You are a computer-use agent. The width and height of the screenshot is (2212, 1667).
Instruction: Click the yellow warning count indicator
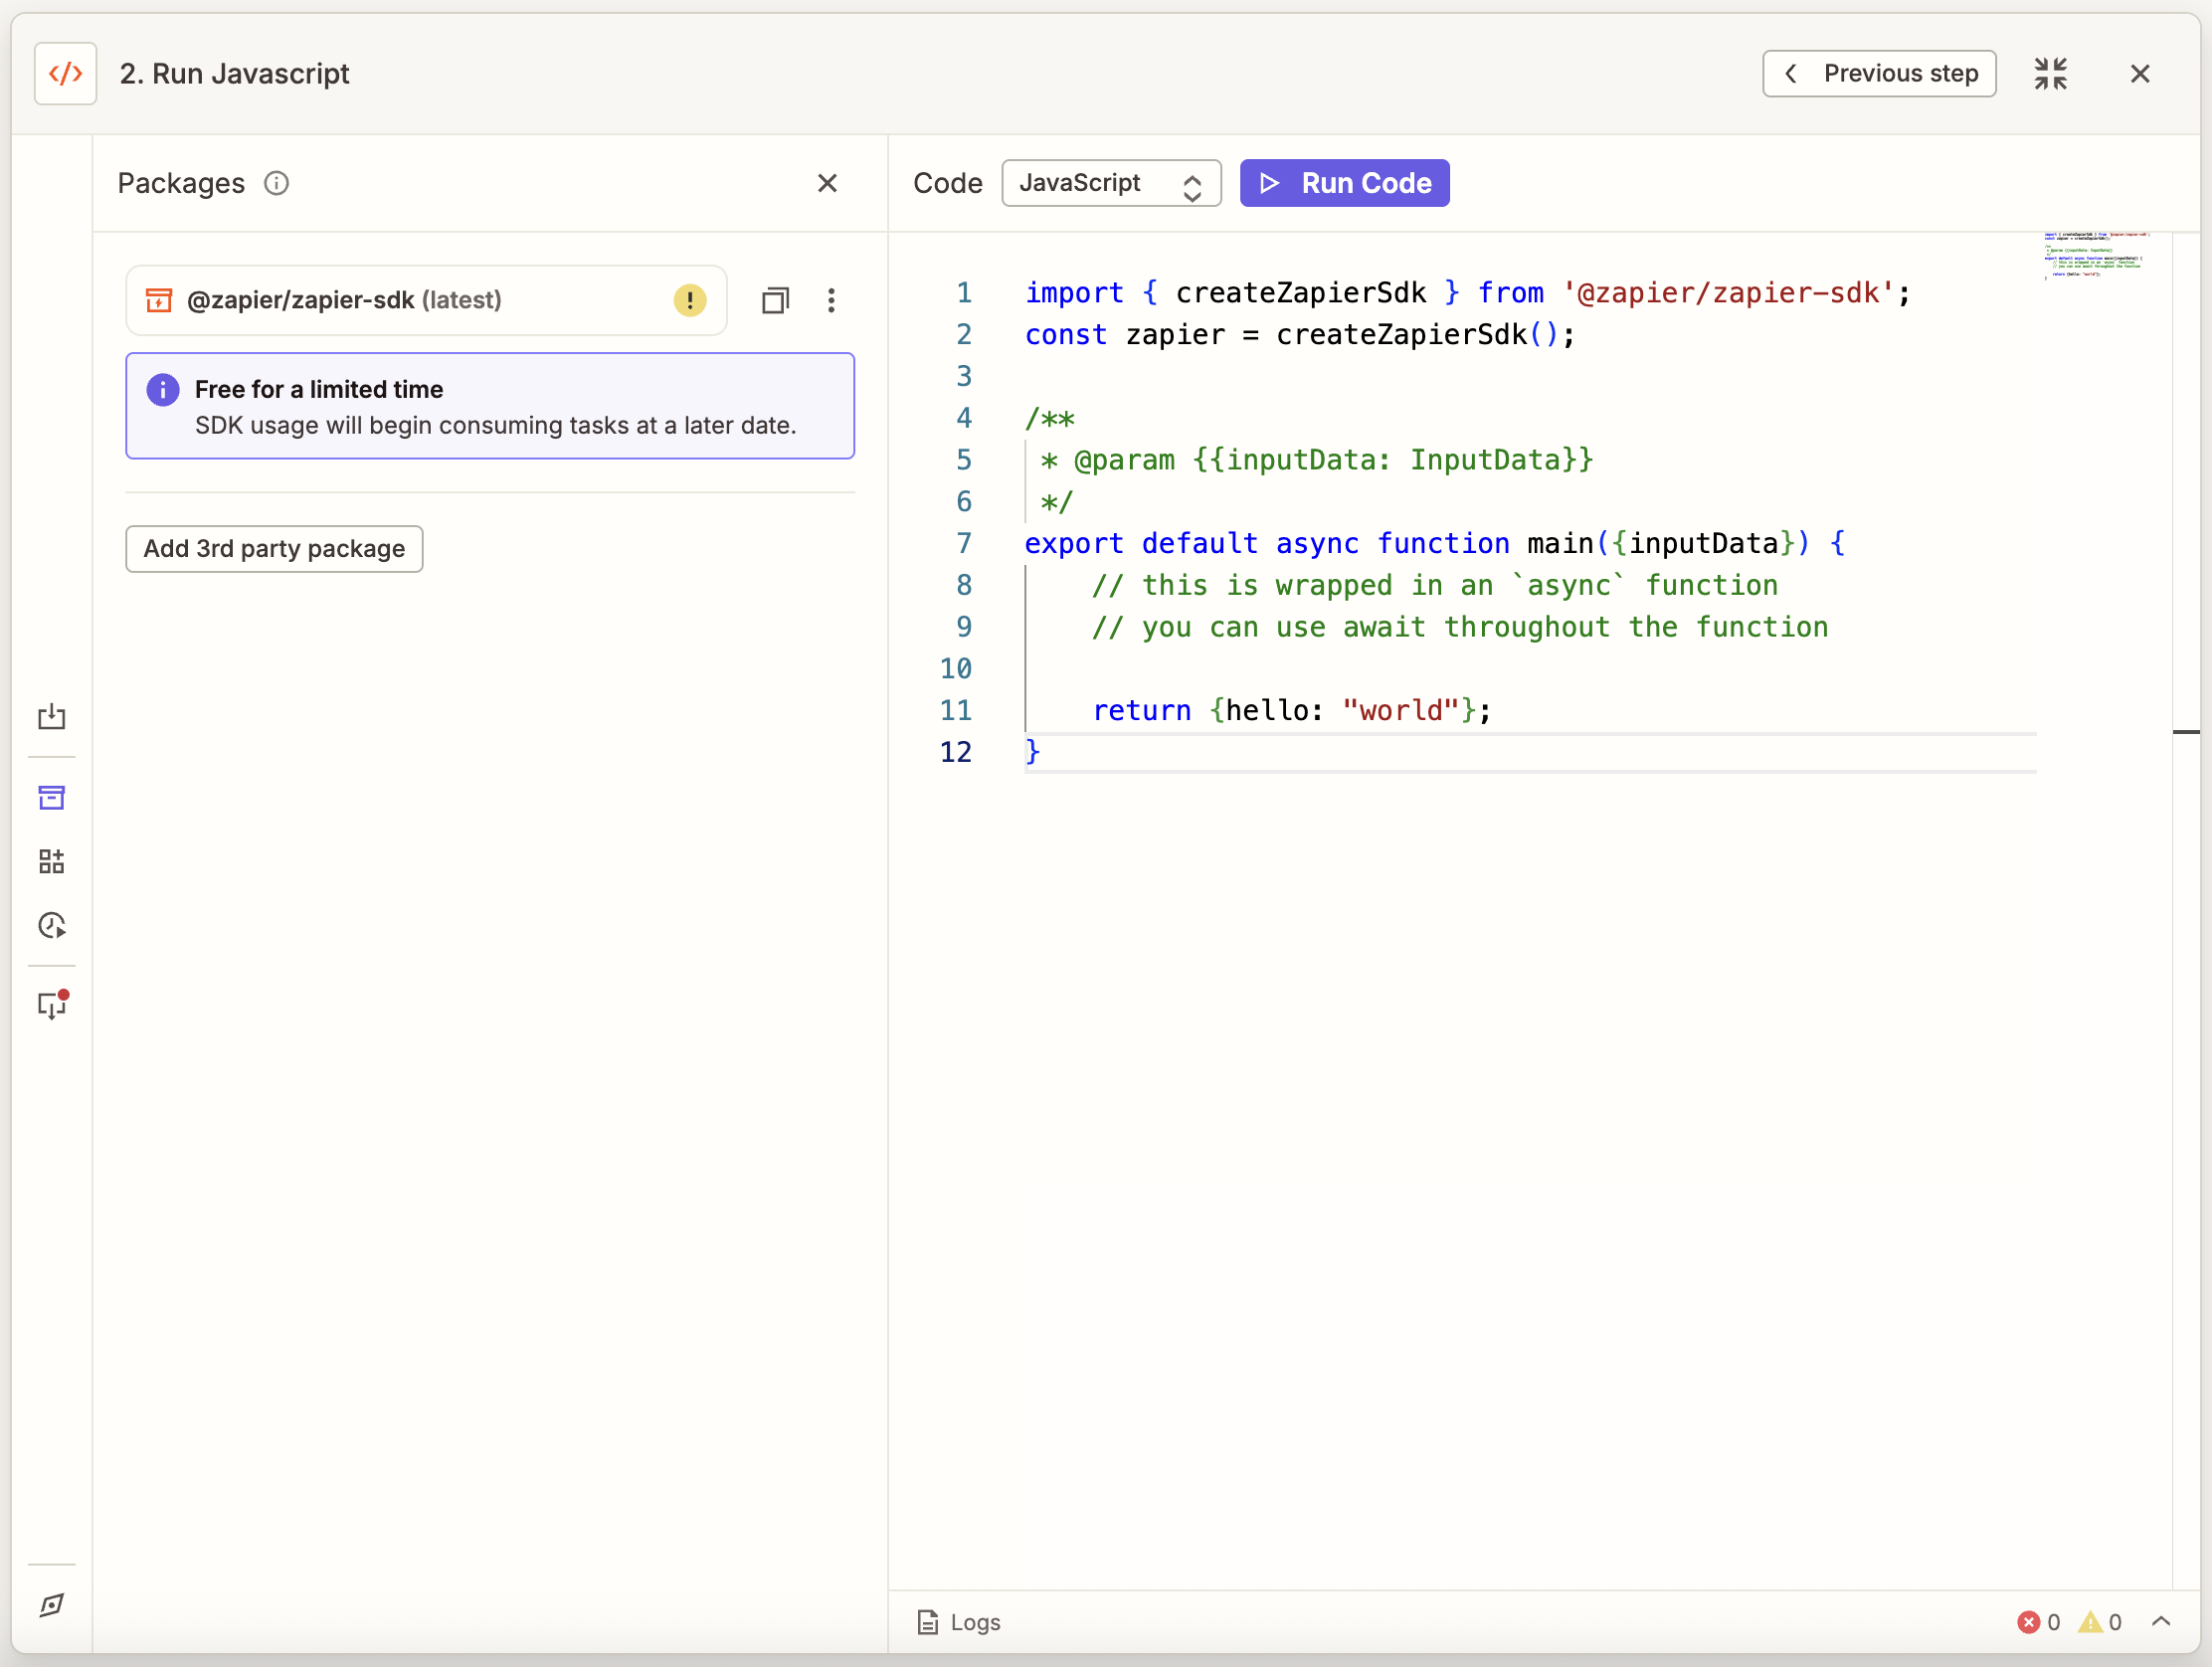point(2100,1622)
